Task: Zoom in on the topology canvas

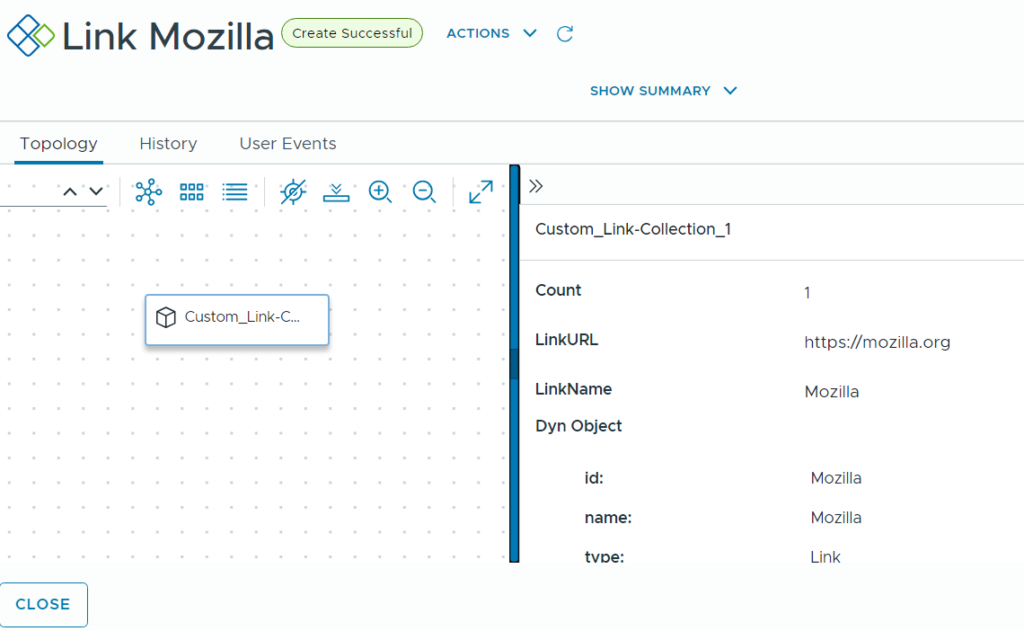Action: click(x=380, y=192)
